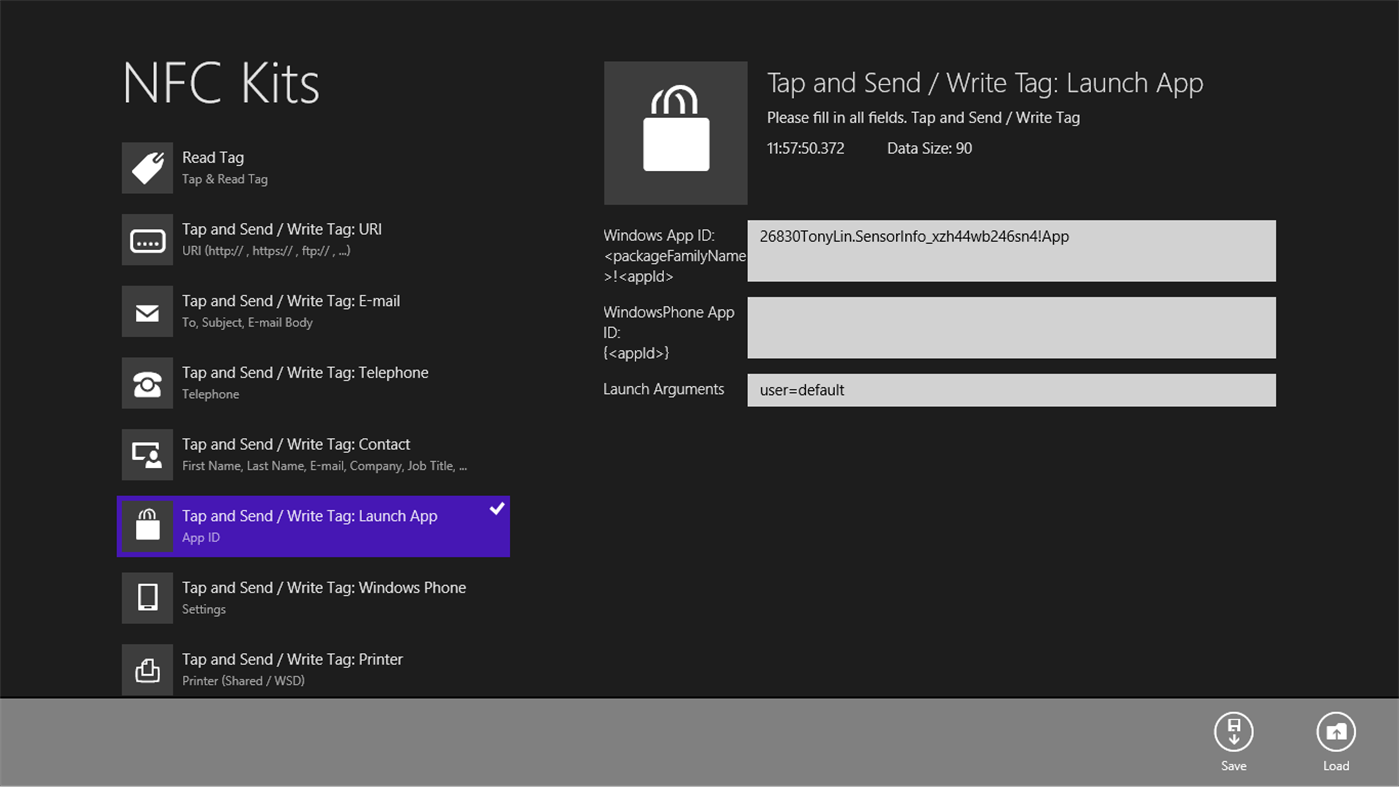
Task: Click the Launch App shopping bag icon
Action: pyautogui.click(x=147, y=526)
